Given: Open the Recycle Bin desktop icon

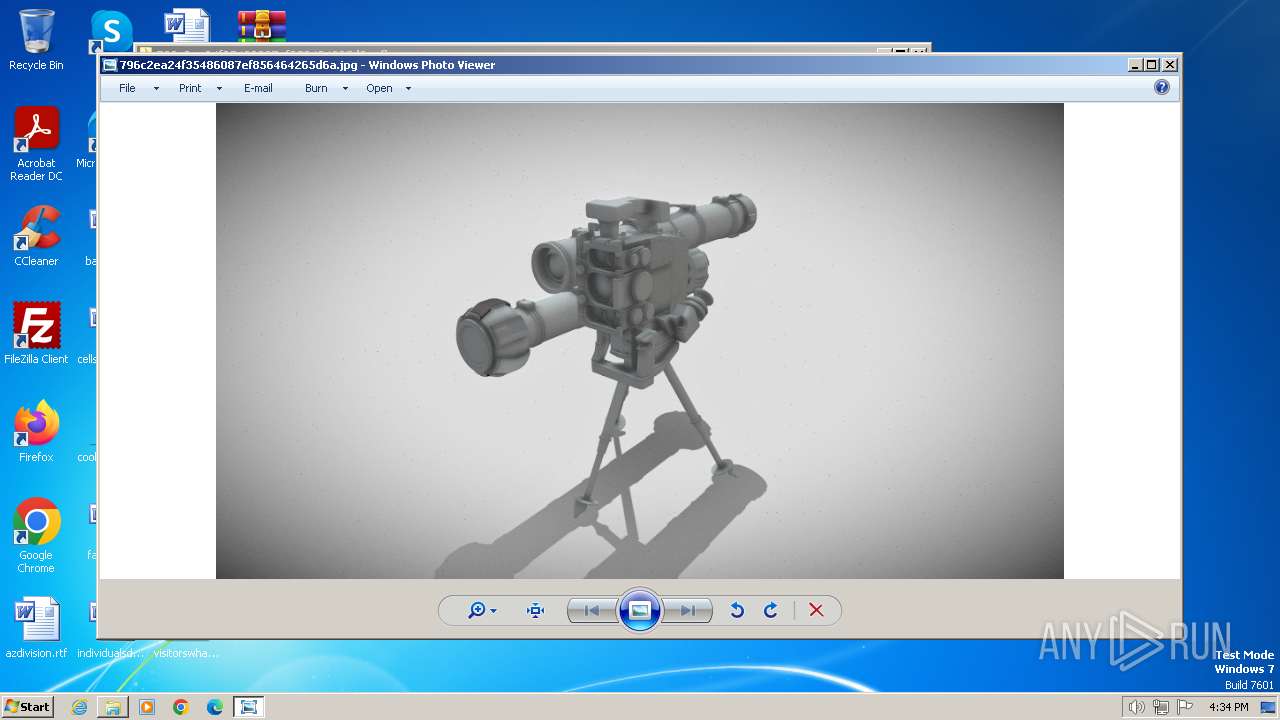Looking at the screenshot, I should click(x=36, y=40).
